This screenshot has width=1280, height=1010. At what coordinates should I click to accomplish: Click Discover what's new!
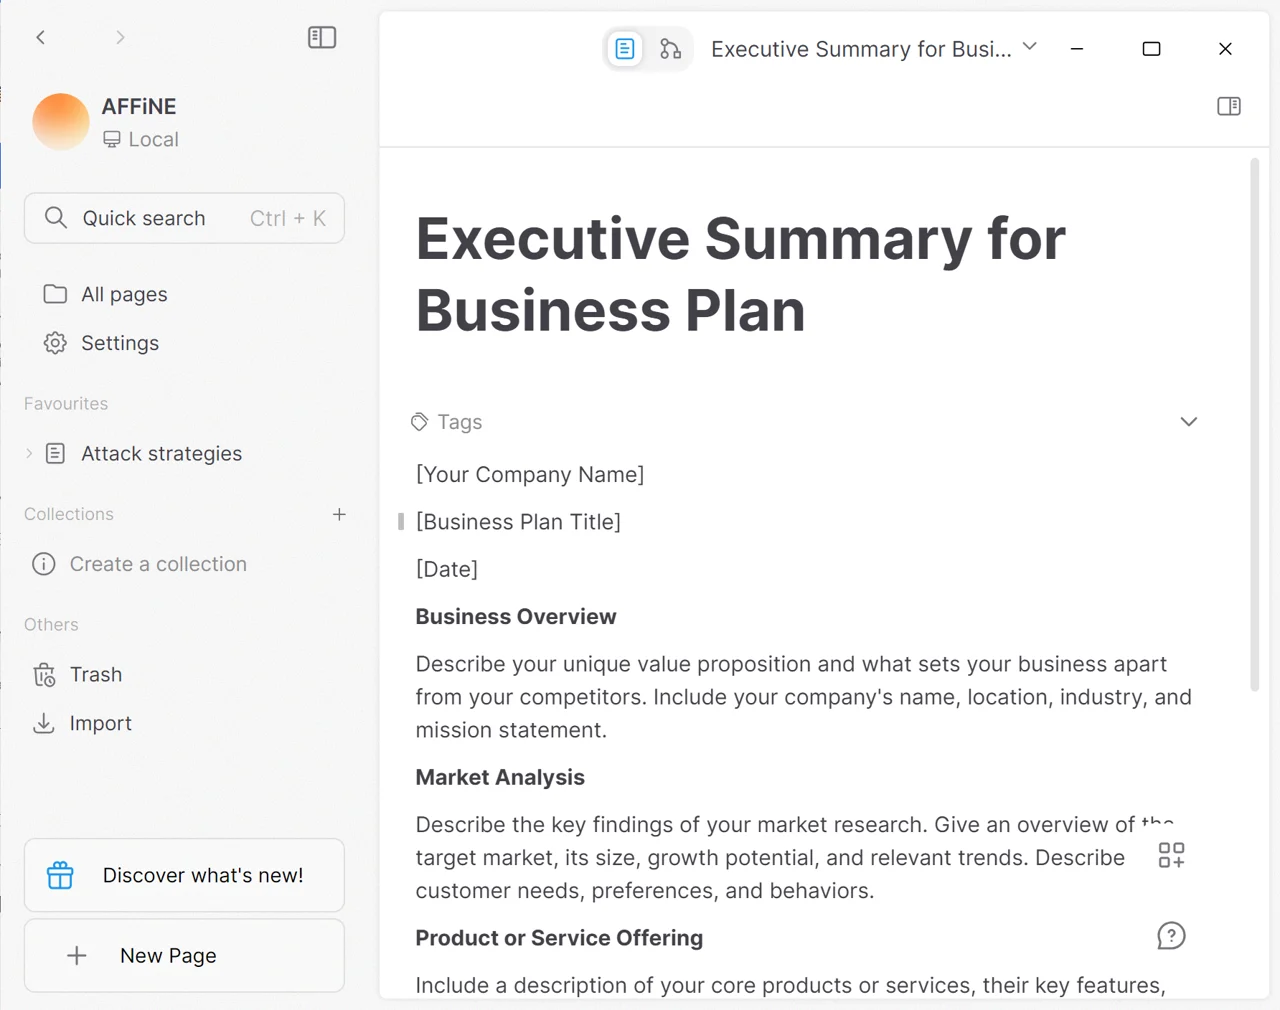tap(184, 875)
